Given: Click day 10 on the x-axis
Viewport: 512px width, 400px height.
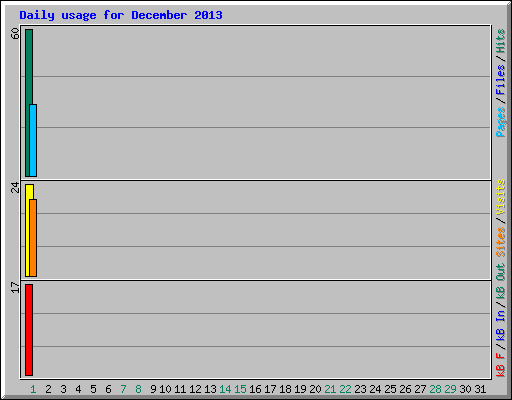Looking at the screenshot, I should click(x=165, y=389).
